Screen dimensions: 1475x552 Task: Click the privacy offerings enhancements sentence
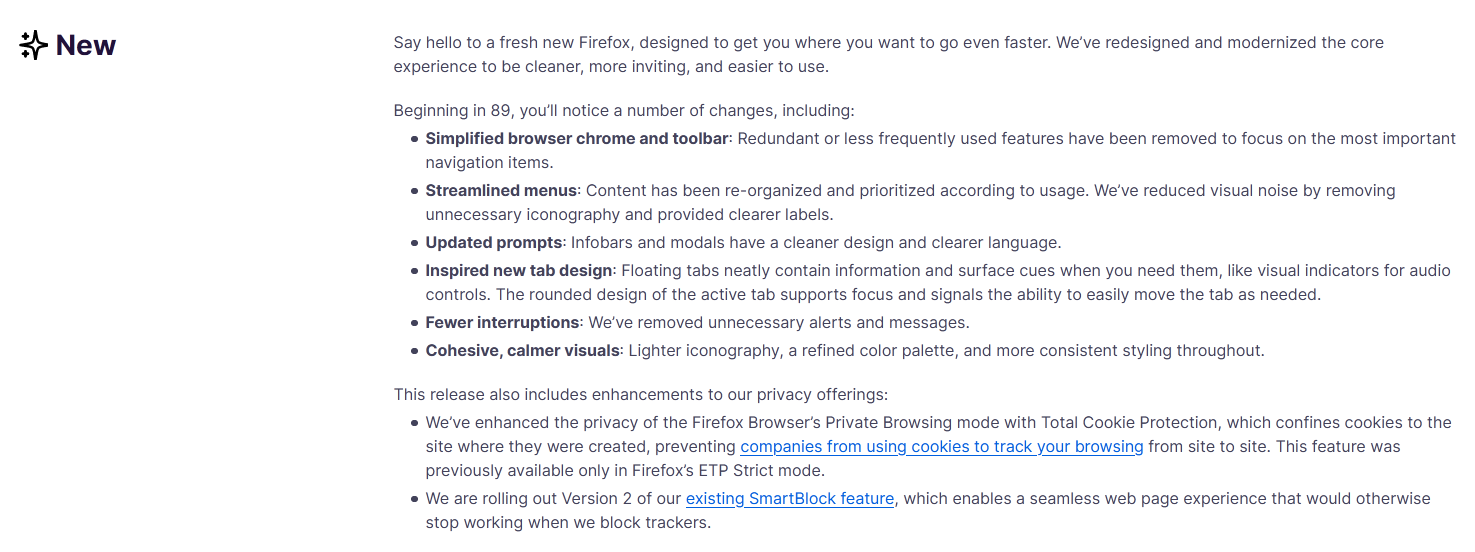641,394
